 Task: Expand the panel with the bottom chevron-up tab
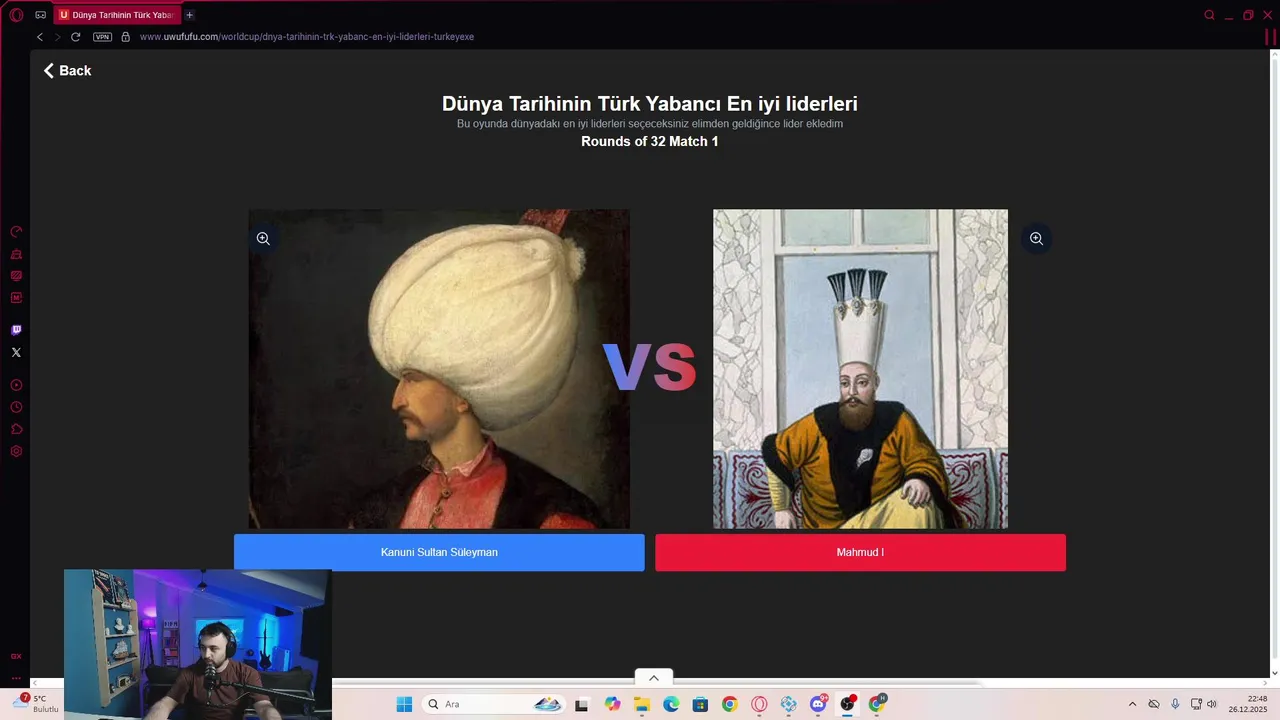coord(654,677)
